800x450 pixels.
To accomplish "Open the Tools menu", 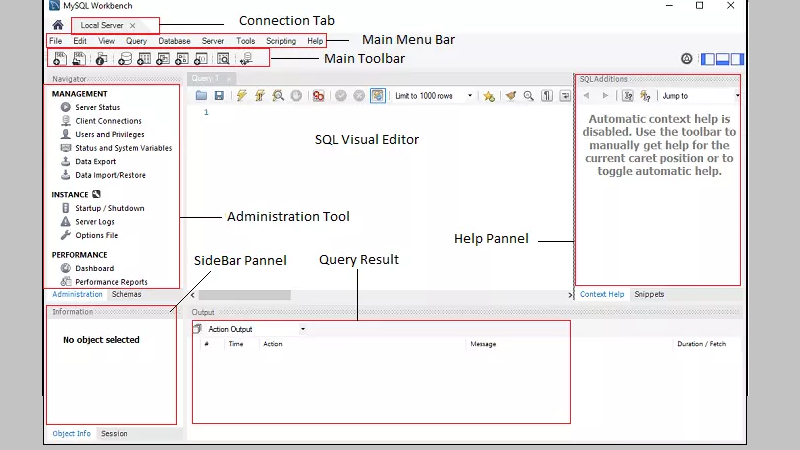I will point(245,41).
